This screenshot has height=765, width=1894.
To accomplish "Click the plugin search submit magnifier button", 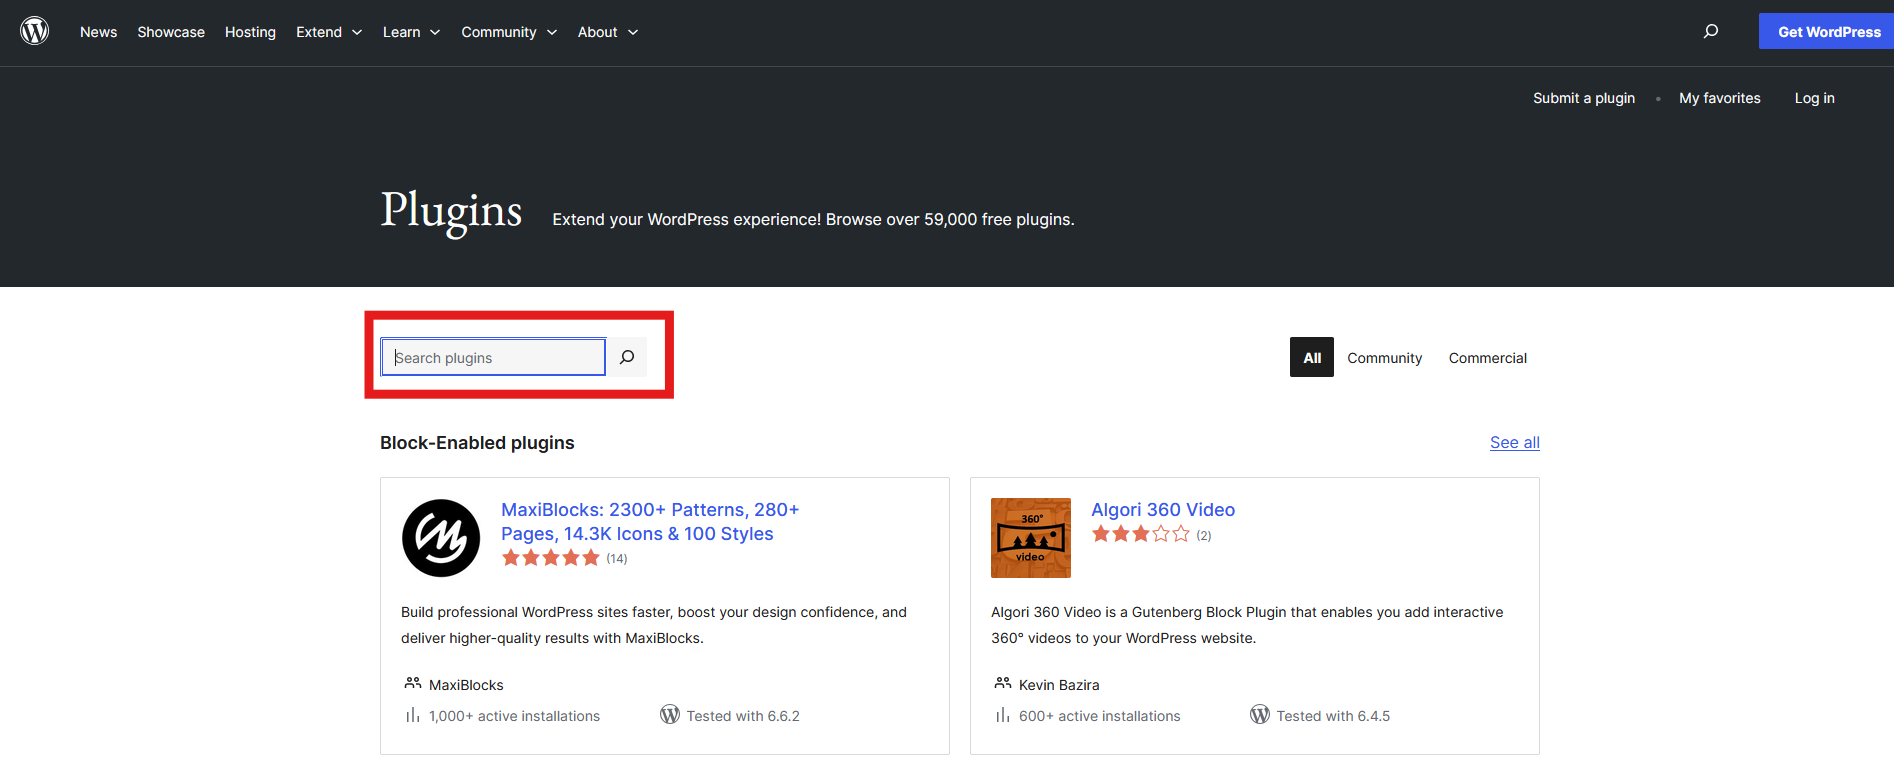I will [x=627, y=357].
